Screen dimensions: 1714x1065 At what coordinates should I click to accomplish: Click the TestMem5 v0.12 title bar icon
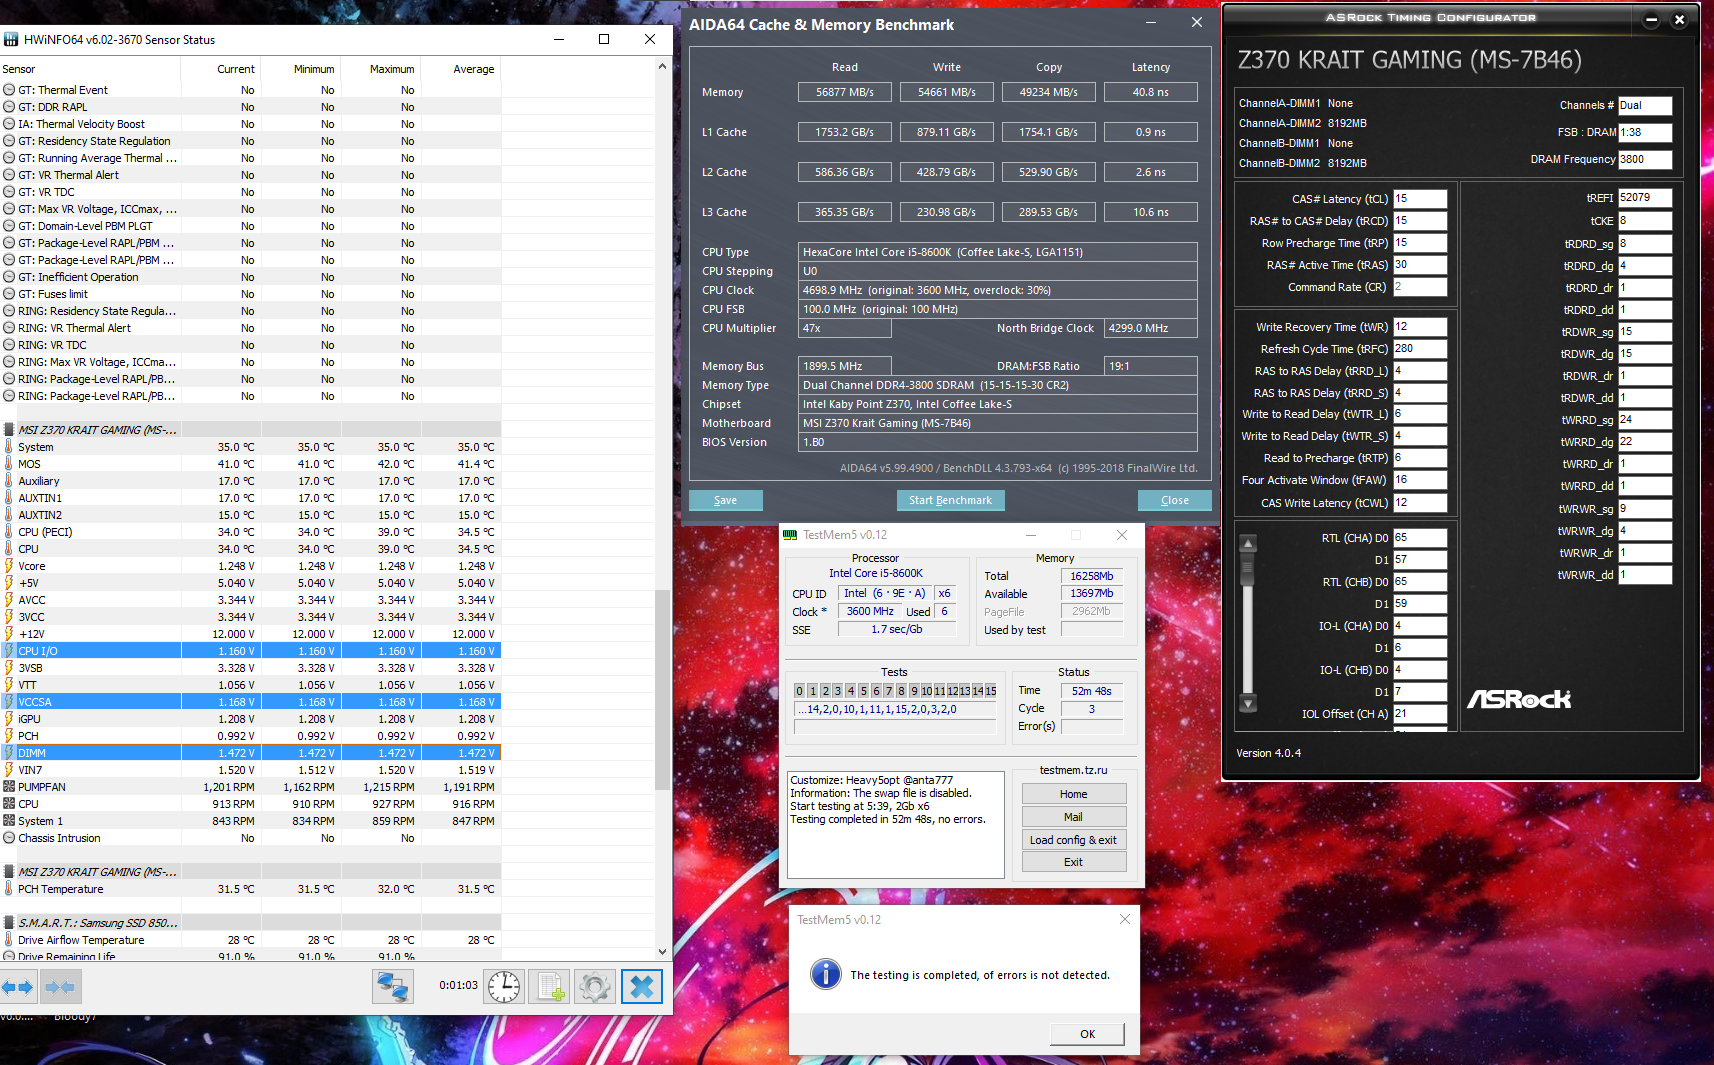tap(790, 535)
